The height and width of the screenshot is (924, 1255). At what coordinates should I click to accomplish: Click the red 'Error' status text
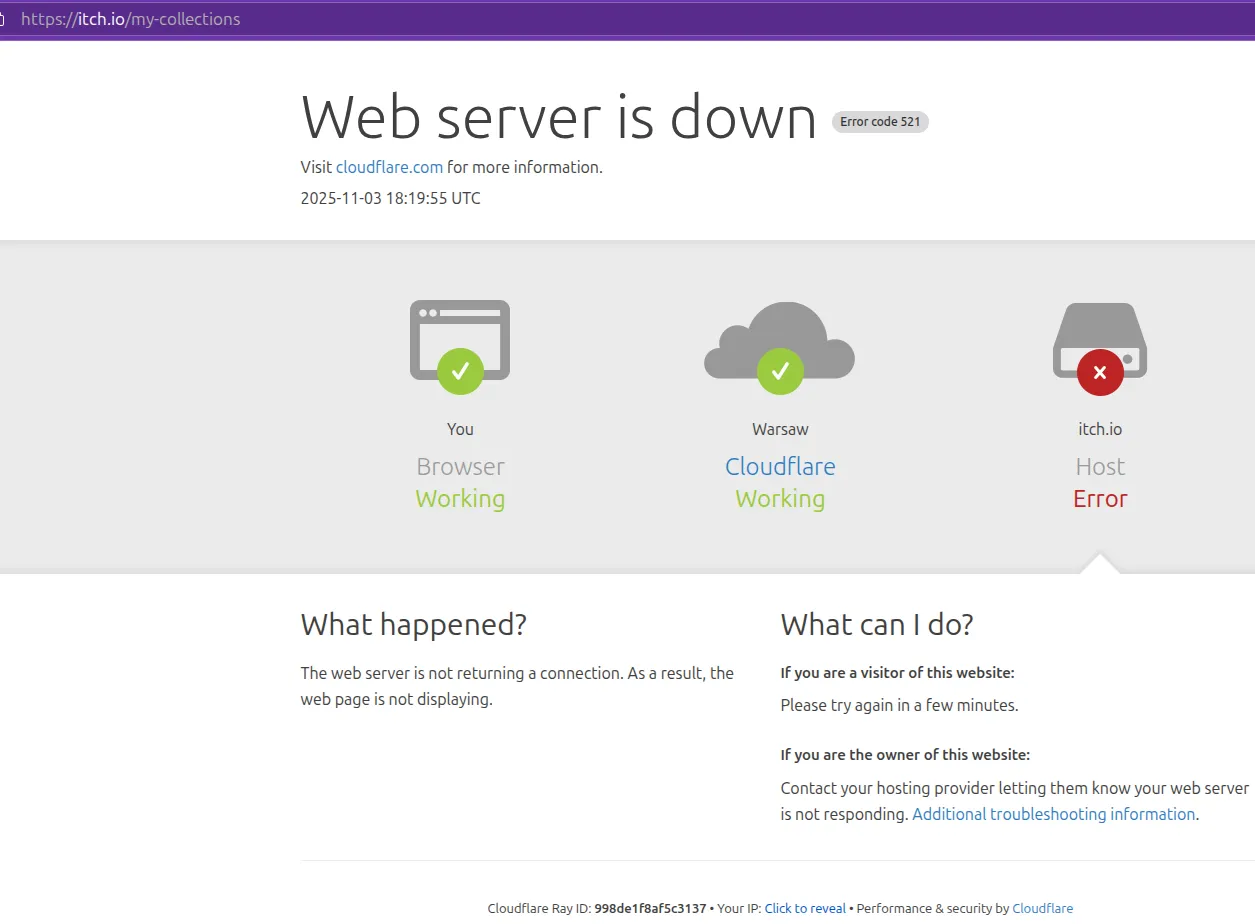click(1100, 498)
